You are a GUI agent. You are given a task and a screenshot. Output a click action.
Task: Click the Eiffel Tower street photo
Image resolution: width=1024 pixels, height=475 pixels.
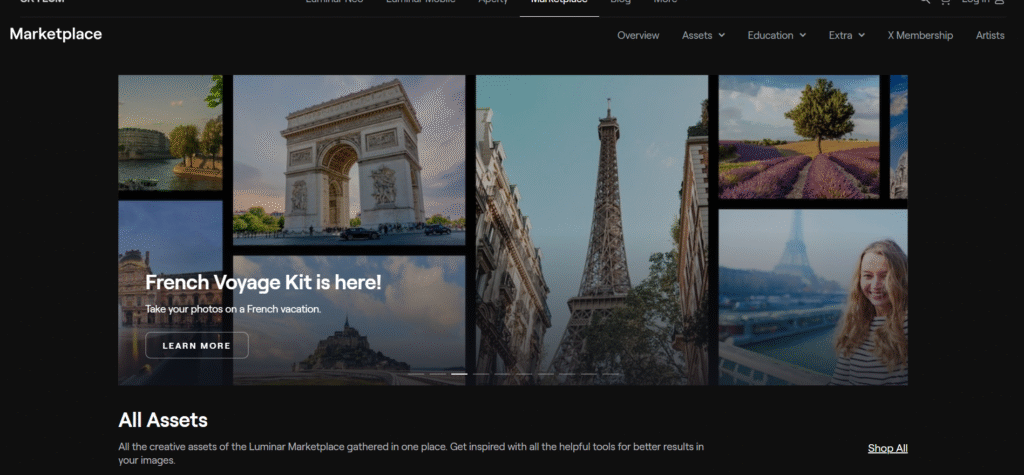(592, 230)
